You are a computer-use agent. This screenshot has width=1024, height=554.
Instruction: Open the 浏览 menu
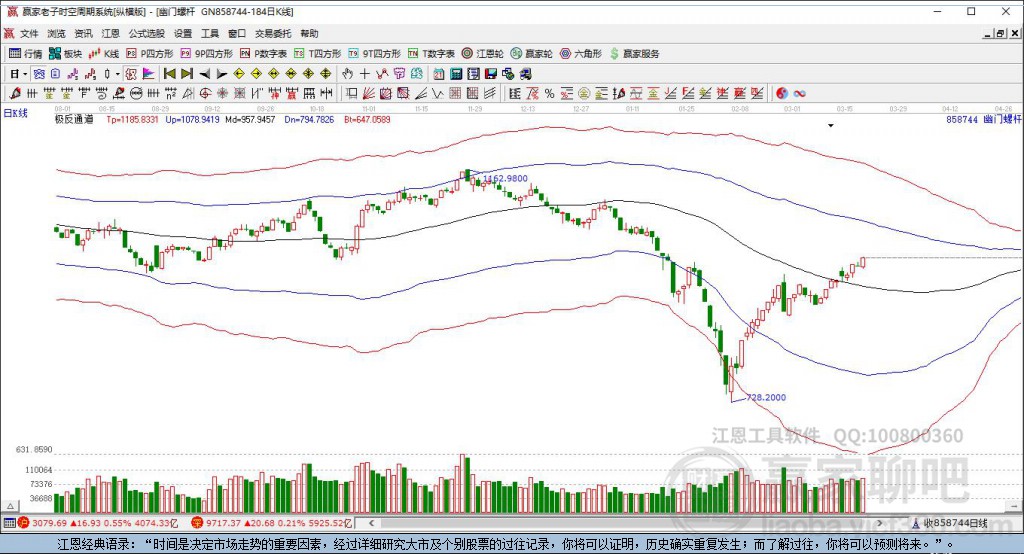[56, 33]
